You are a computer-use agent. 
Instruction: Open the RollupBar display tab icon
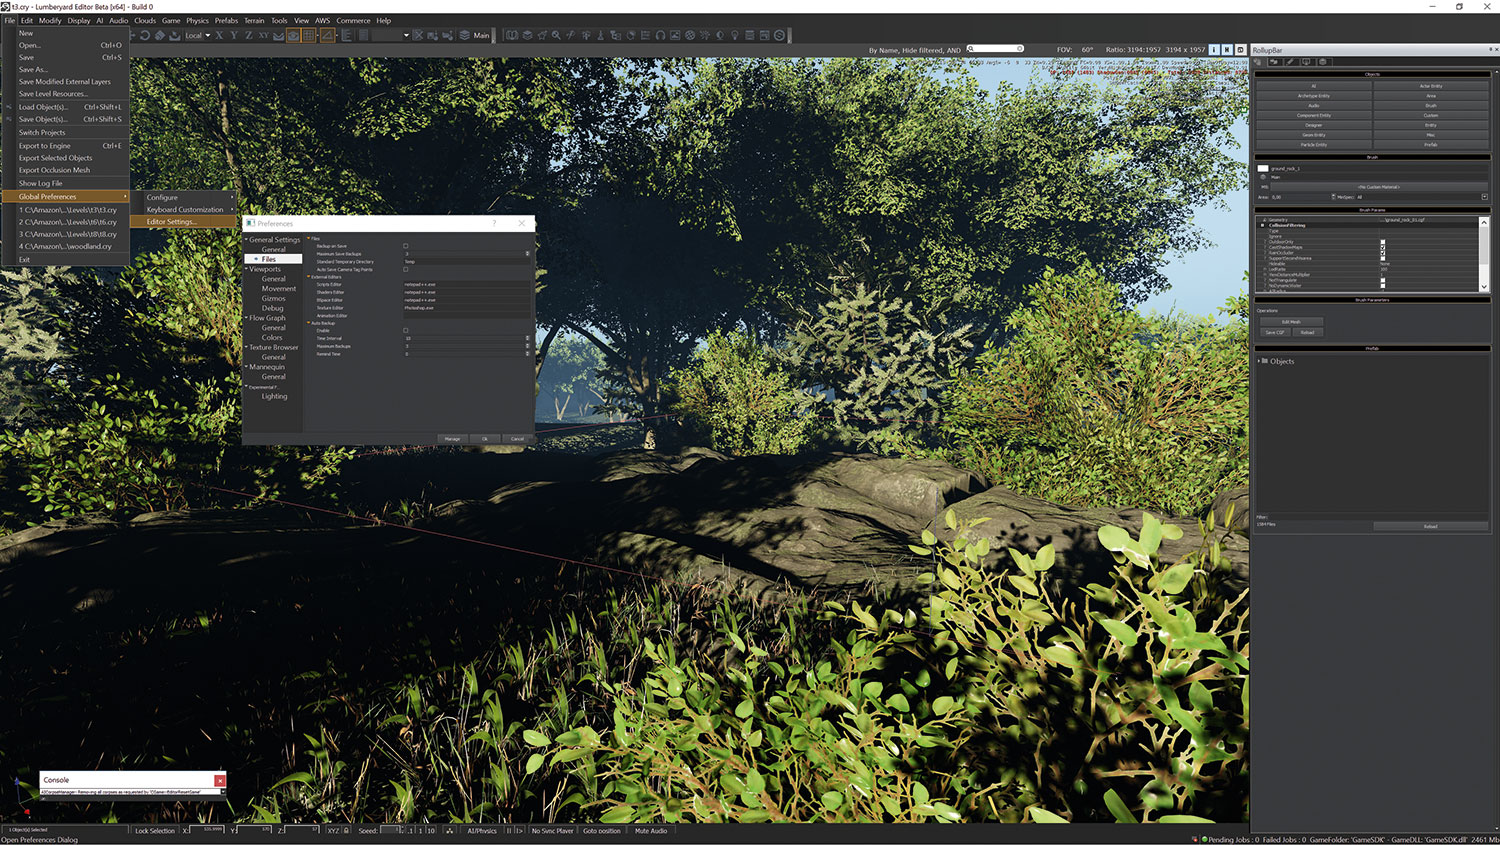point(1306,62)
